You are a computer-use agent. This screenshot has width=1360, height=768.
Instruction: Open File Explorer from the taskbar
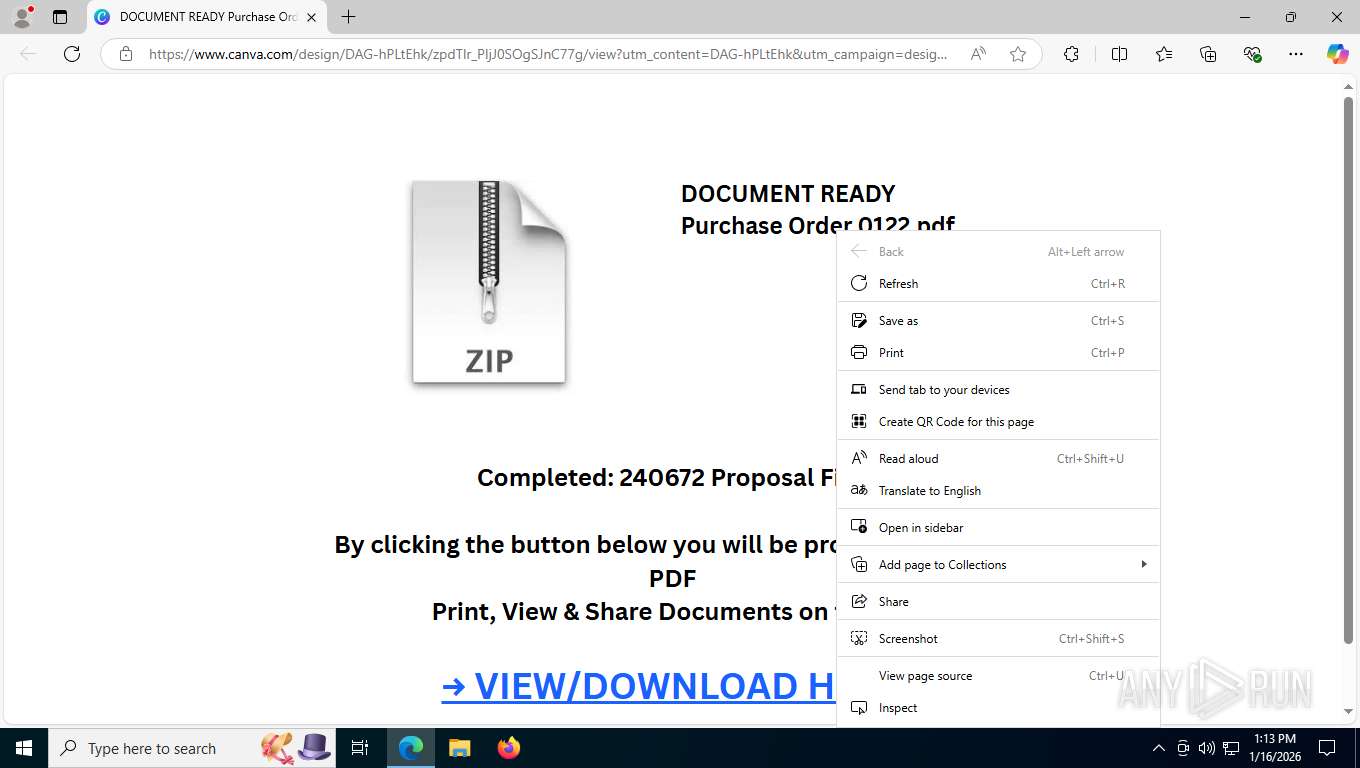coord(459,748)
